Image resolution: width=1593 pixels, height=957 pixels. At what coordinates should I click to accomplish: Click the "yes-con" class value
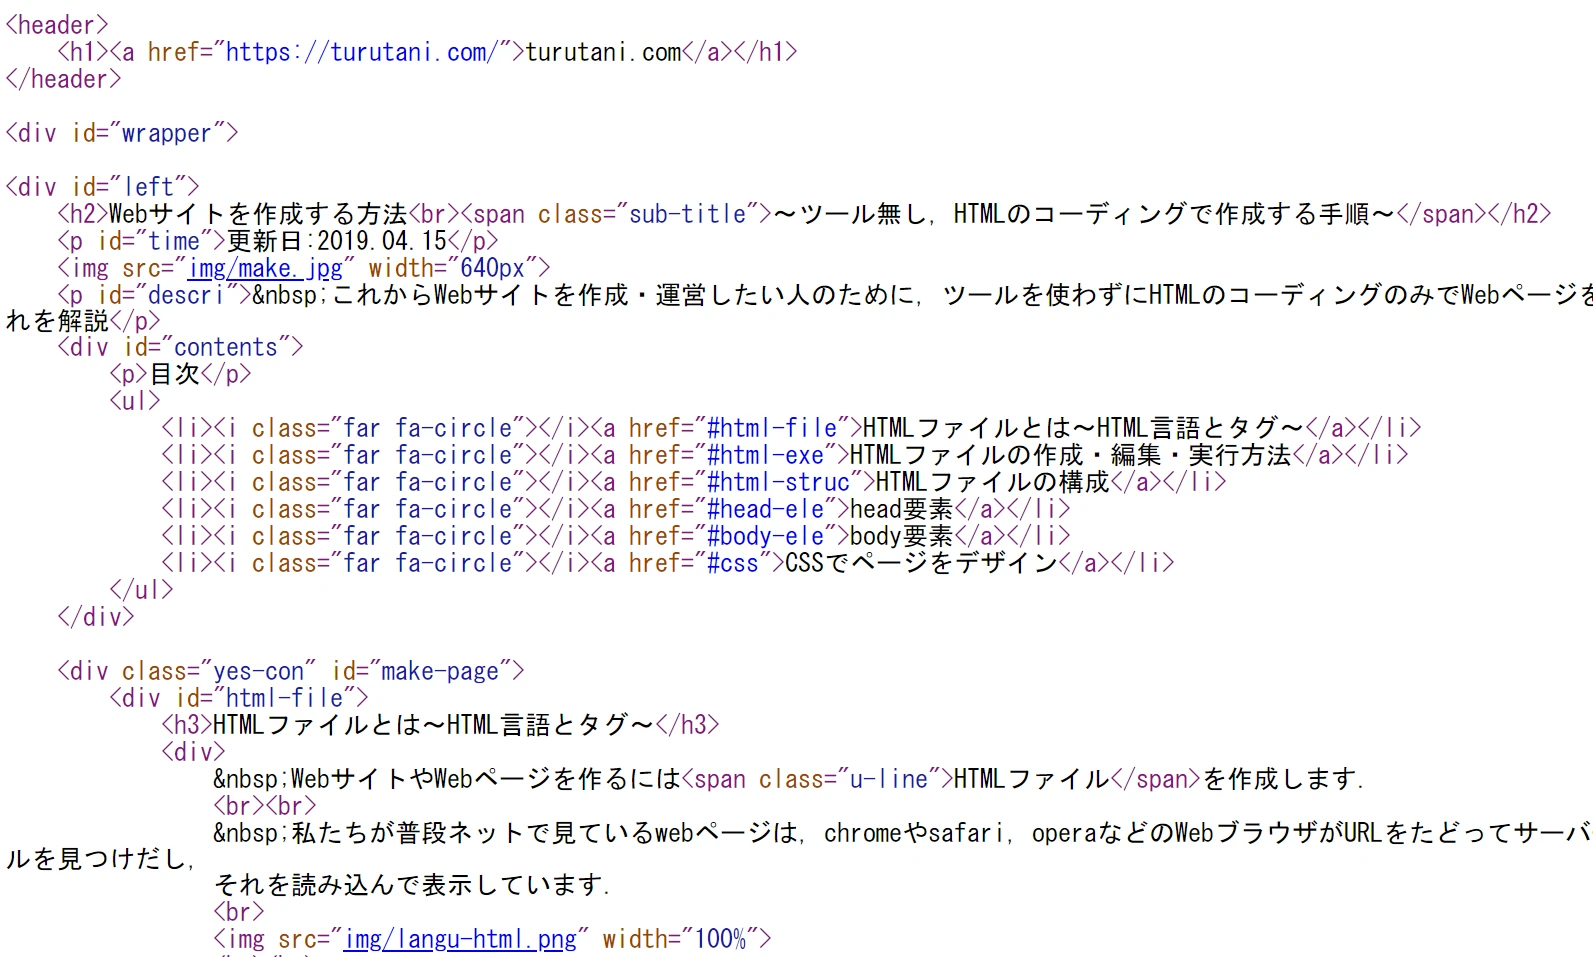click(259, 671)
